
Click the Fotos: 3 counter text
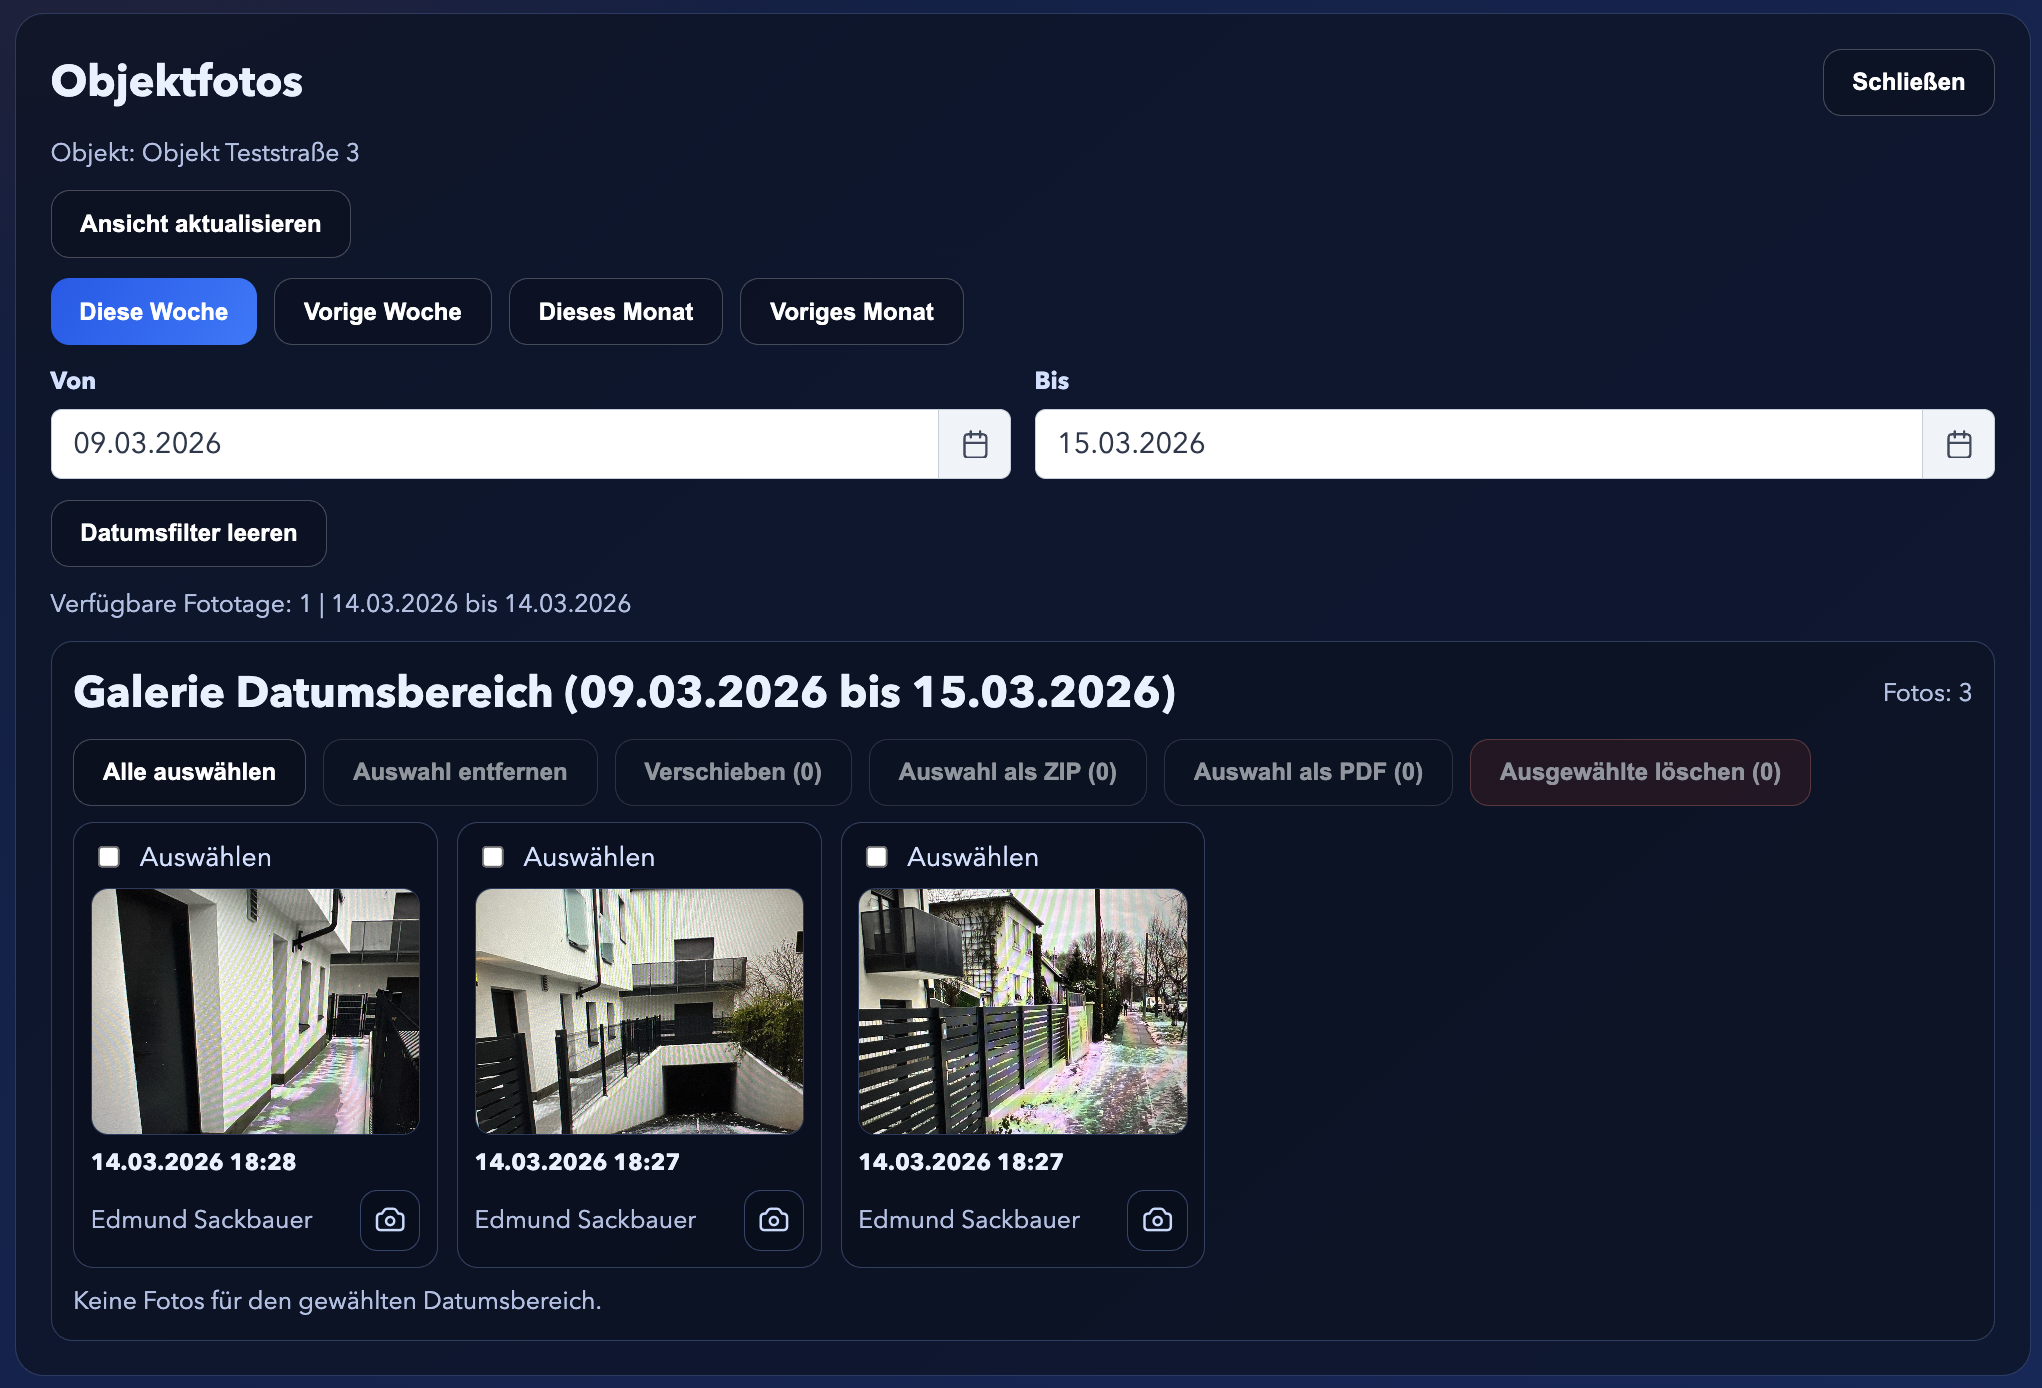click(x=1927, y=693)
